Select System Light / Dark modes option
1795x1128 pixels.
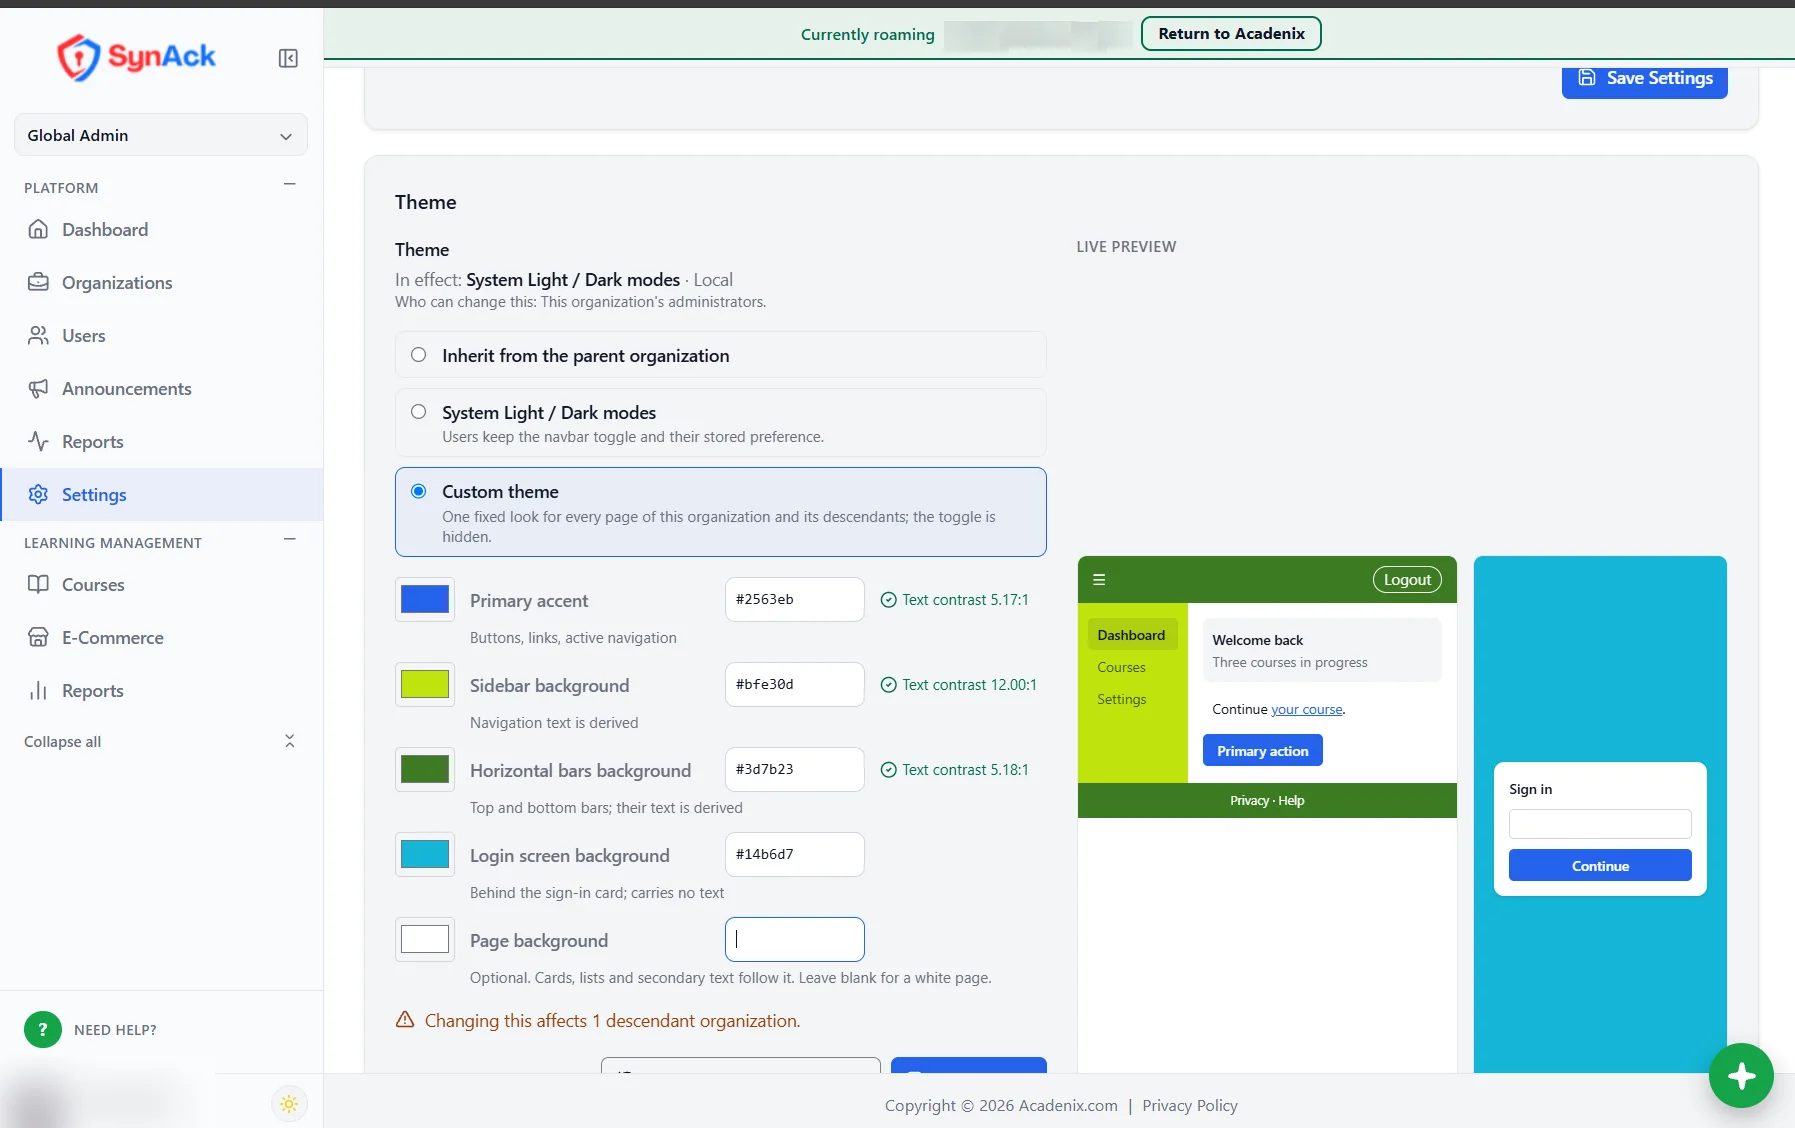[720, 423]
